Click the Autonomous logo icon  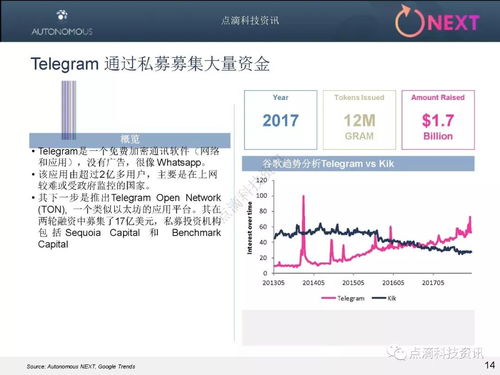tap(62, 15)
